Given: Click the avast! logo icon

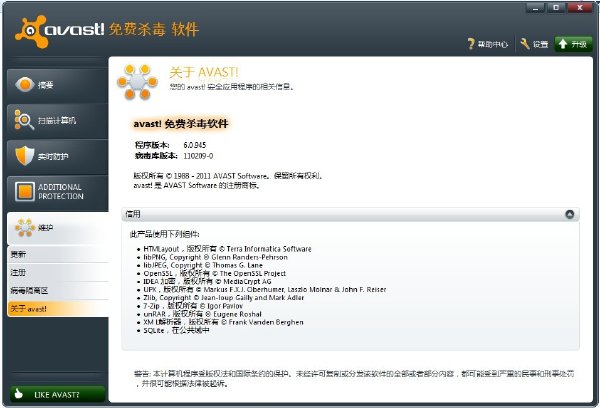Looking at the screenshot, I should pos(31,31).
